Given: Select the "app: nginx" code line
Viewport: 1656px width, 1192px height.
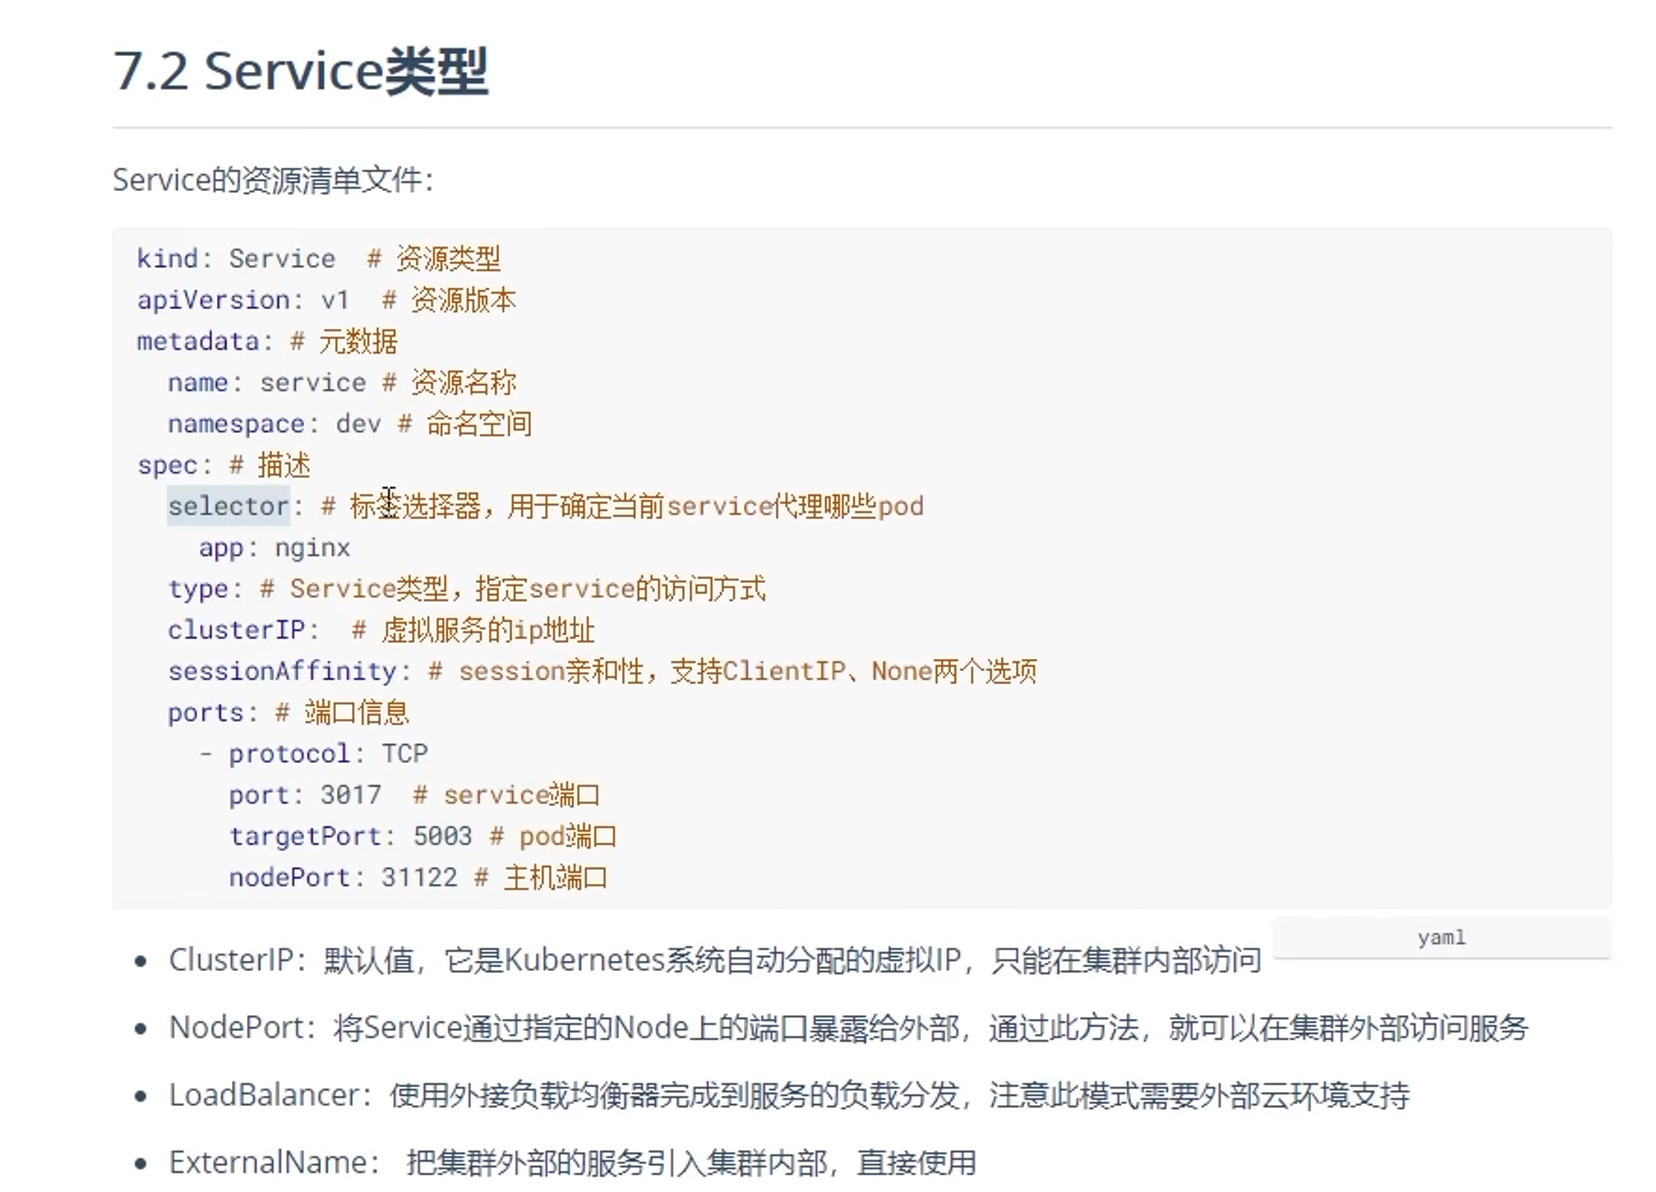Looking at the screenshot, I should [275, 548].
